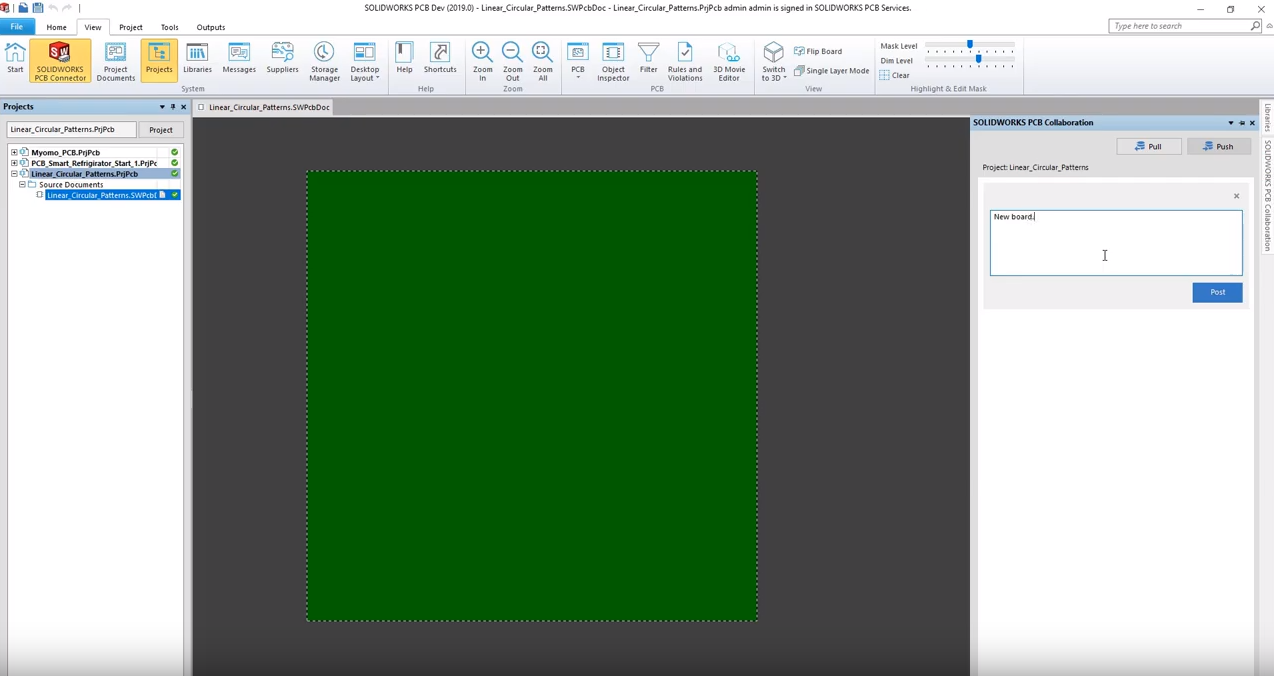Toggle the Projects panel ribbon button

[x=159, y=59]
